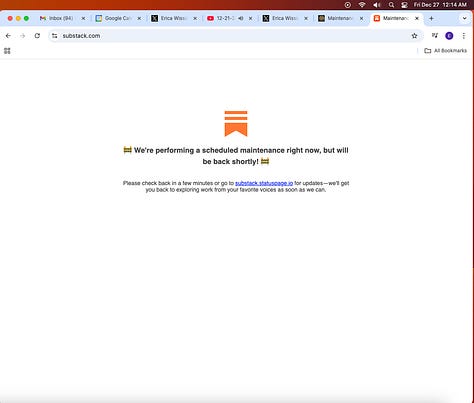
Task: Minimize window with the yellow button
Action: click(18, 18)
